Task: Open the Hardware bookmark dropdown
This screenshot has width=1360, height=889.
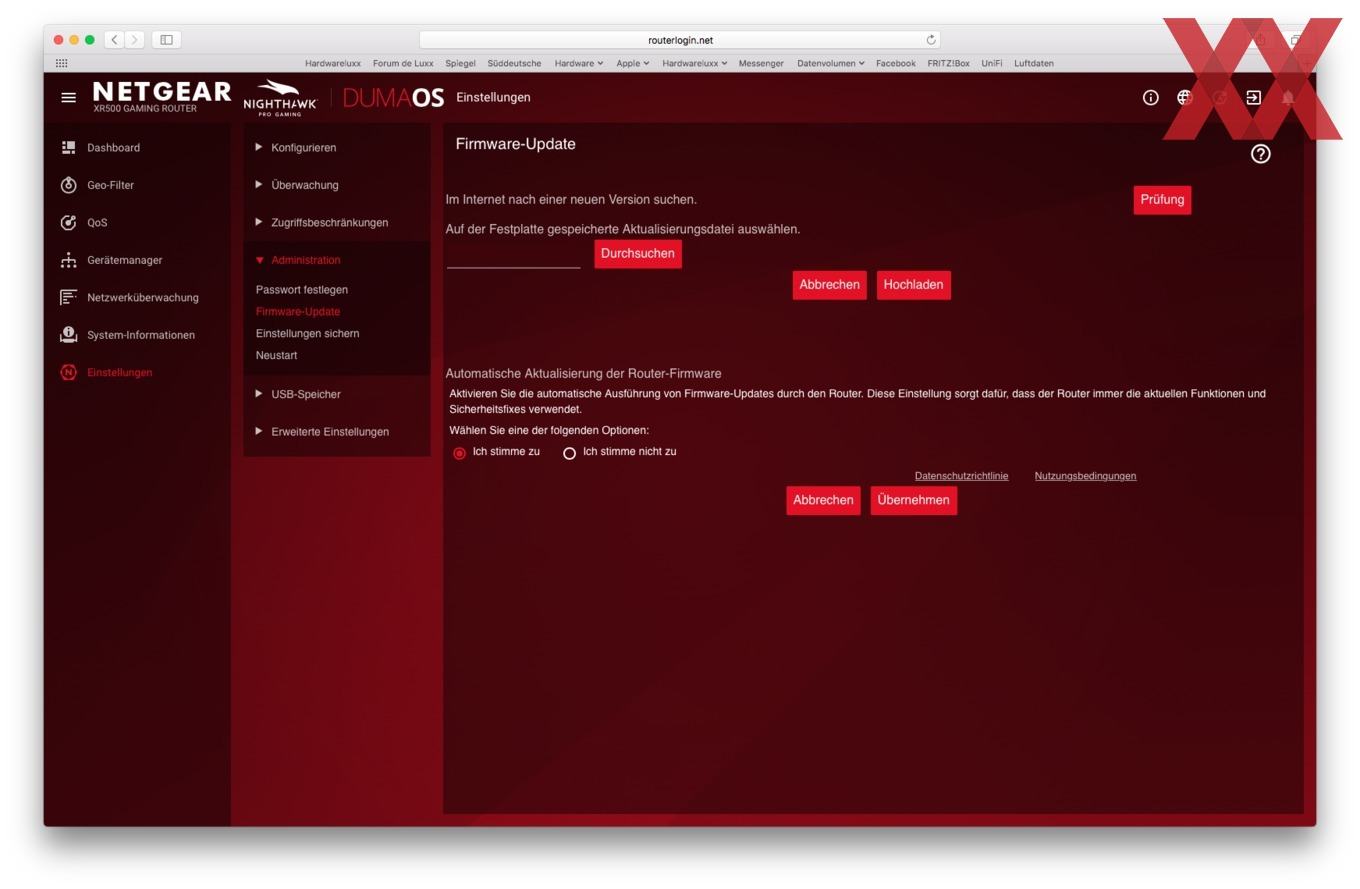Action: click(x=579, y=63)
